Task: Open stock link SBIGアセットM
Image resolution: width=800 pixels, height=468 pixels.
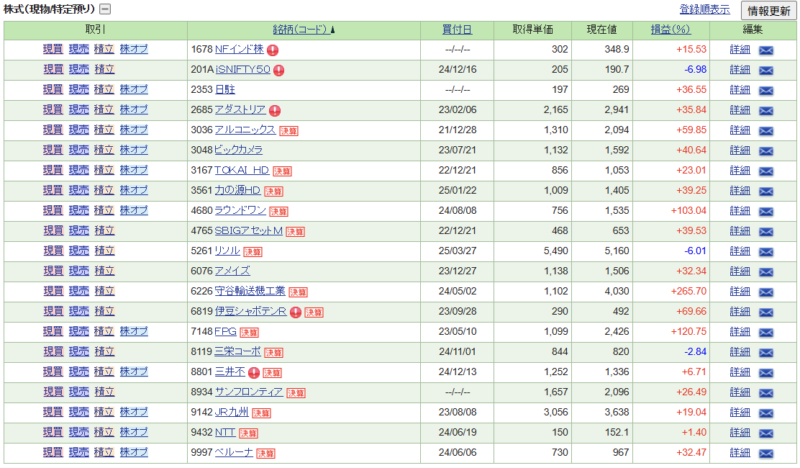Action: pos(248,231)
